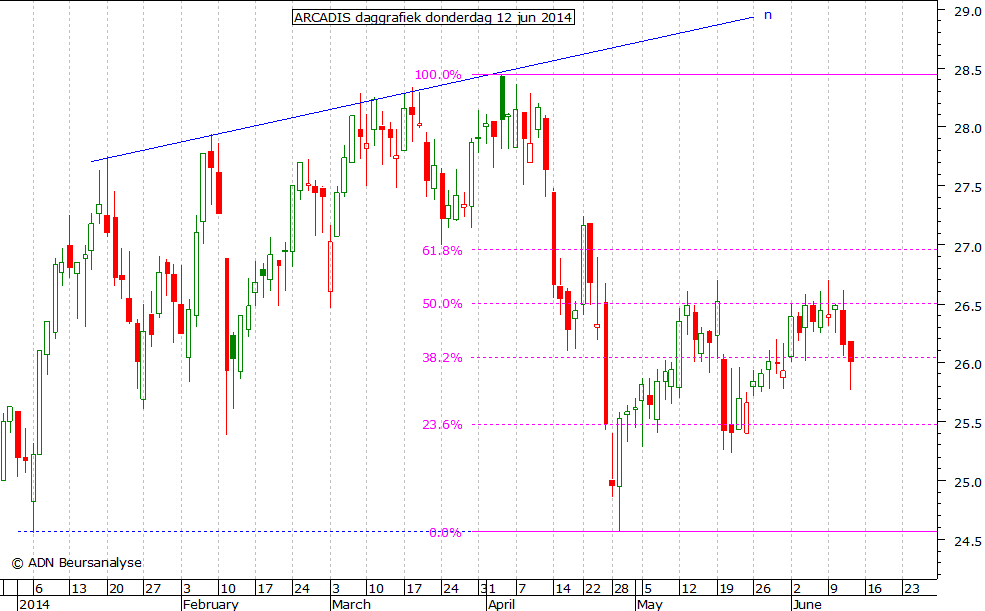Select the 61.8% Fibonacci level label
The image size is (985, 611).
pos(442,251)
